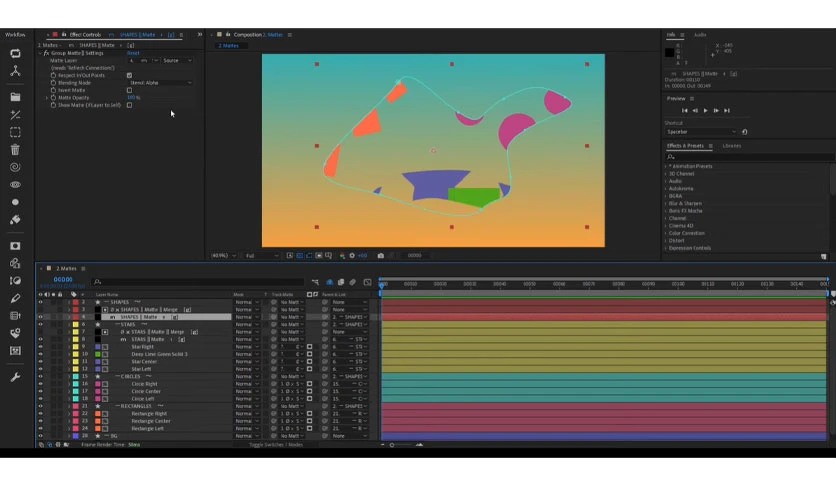Click the show channel color icon below viewer
The image size is (836, 484).
click(342, 256)
